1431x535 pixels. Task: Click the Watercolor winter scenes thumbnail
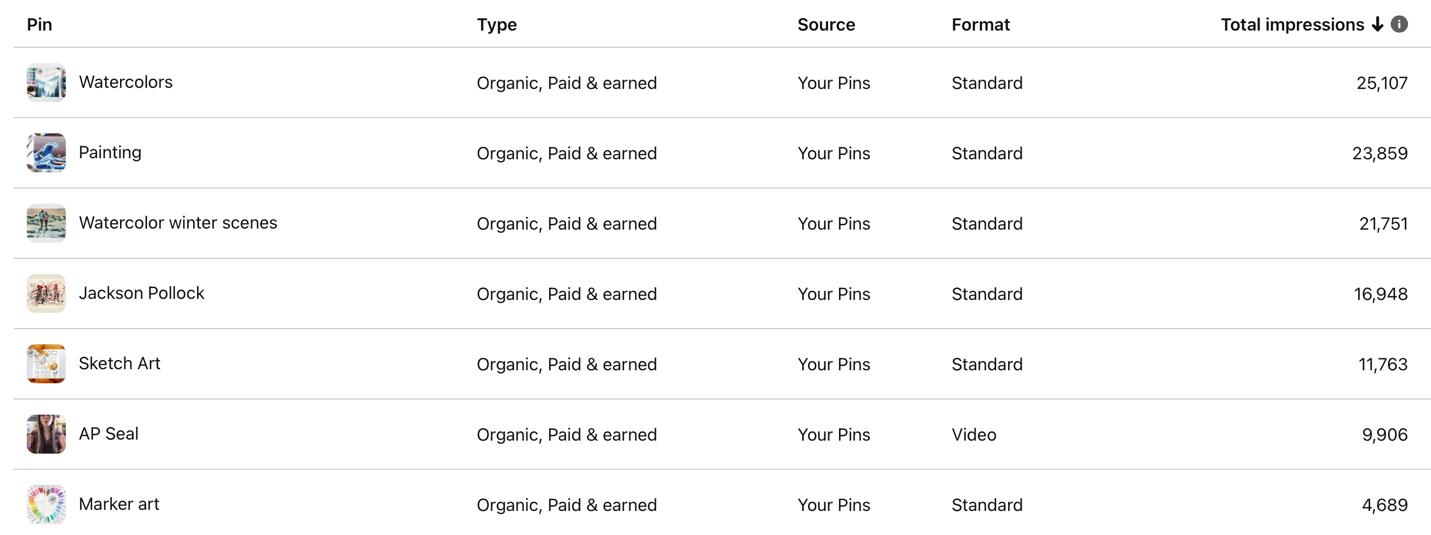(x=46, y=223)
